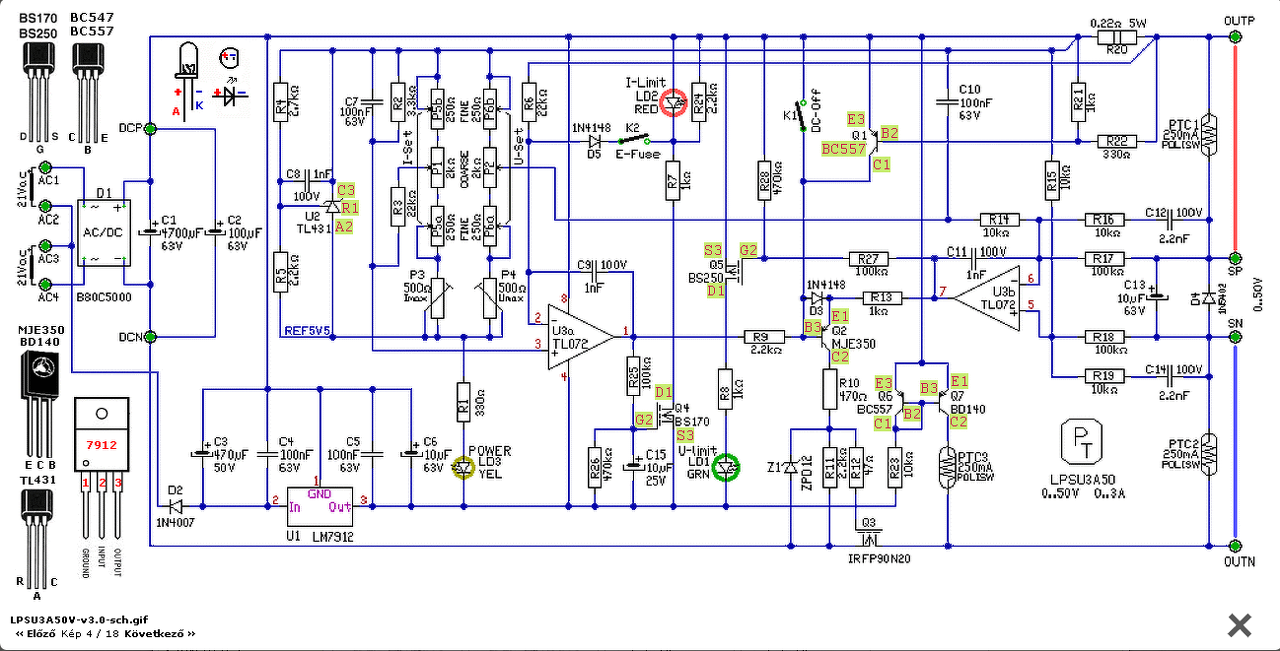
Task: Click the red I-Limit LD2 LED symbol
Action: (674, 103)
